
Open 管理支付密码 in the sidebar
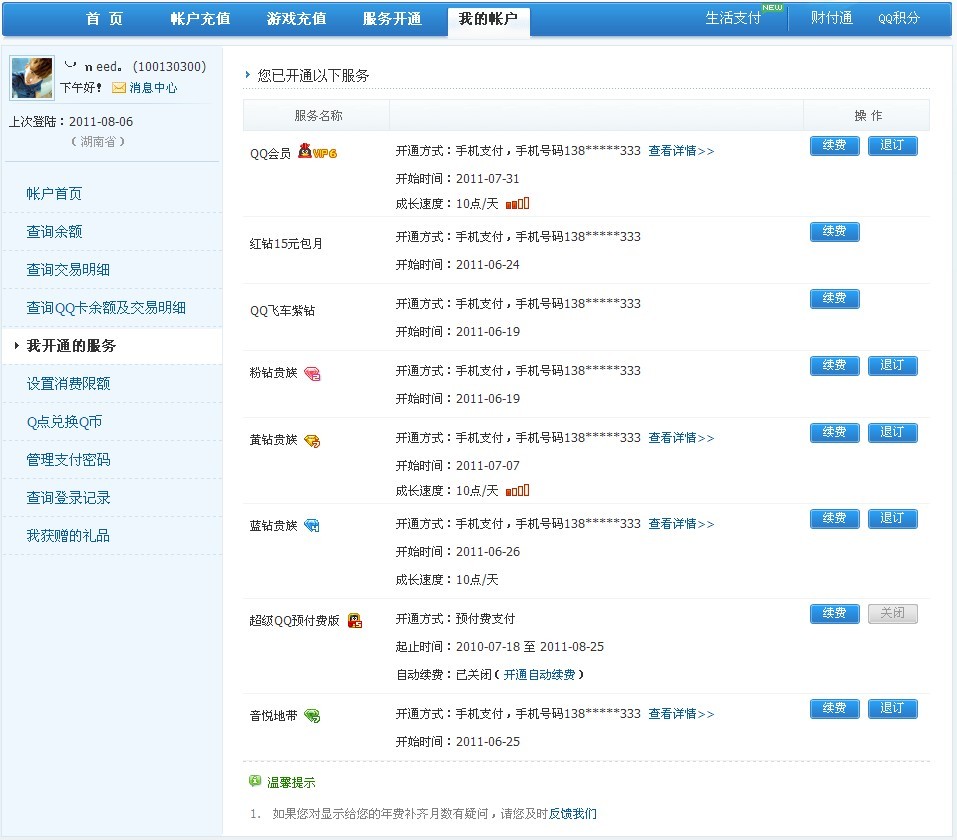(68, 460)
